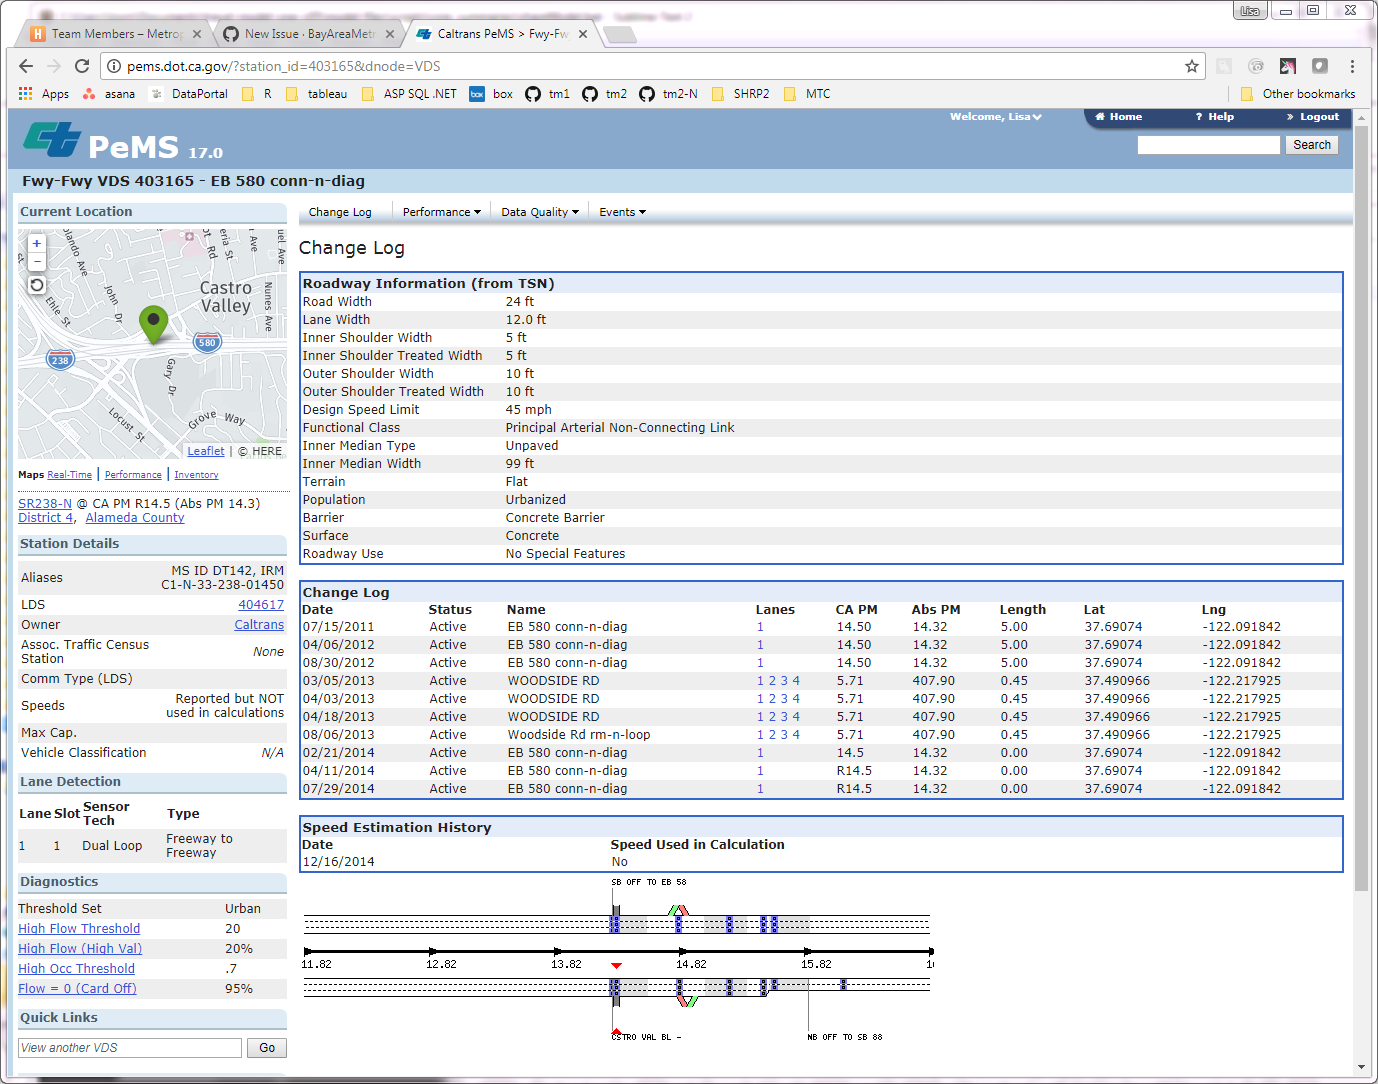This screenshot has width=1378, height=1084.
Task: Open the Chrome three-dot menu
Action: coord(1352,66)
